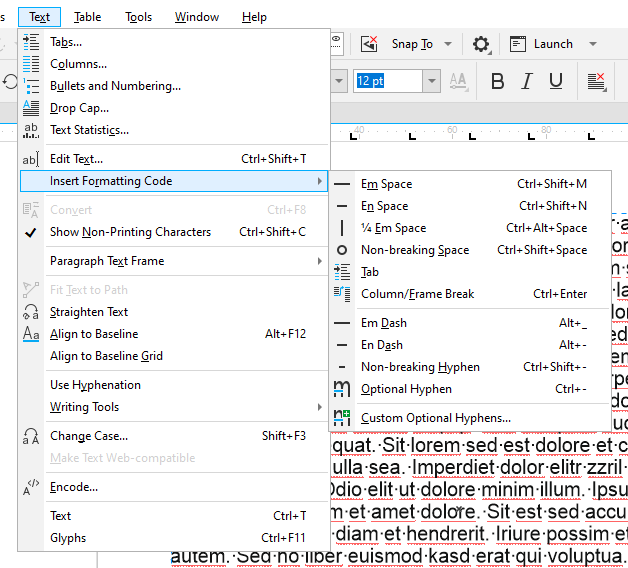Expand the Writing Tools submenu
The image size is (628, 568).
pyautogui.click(x=320, y=407)
